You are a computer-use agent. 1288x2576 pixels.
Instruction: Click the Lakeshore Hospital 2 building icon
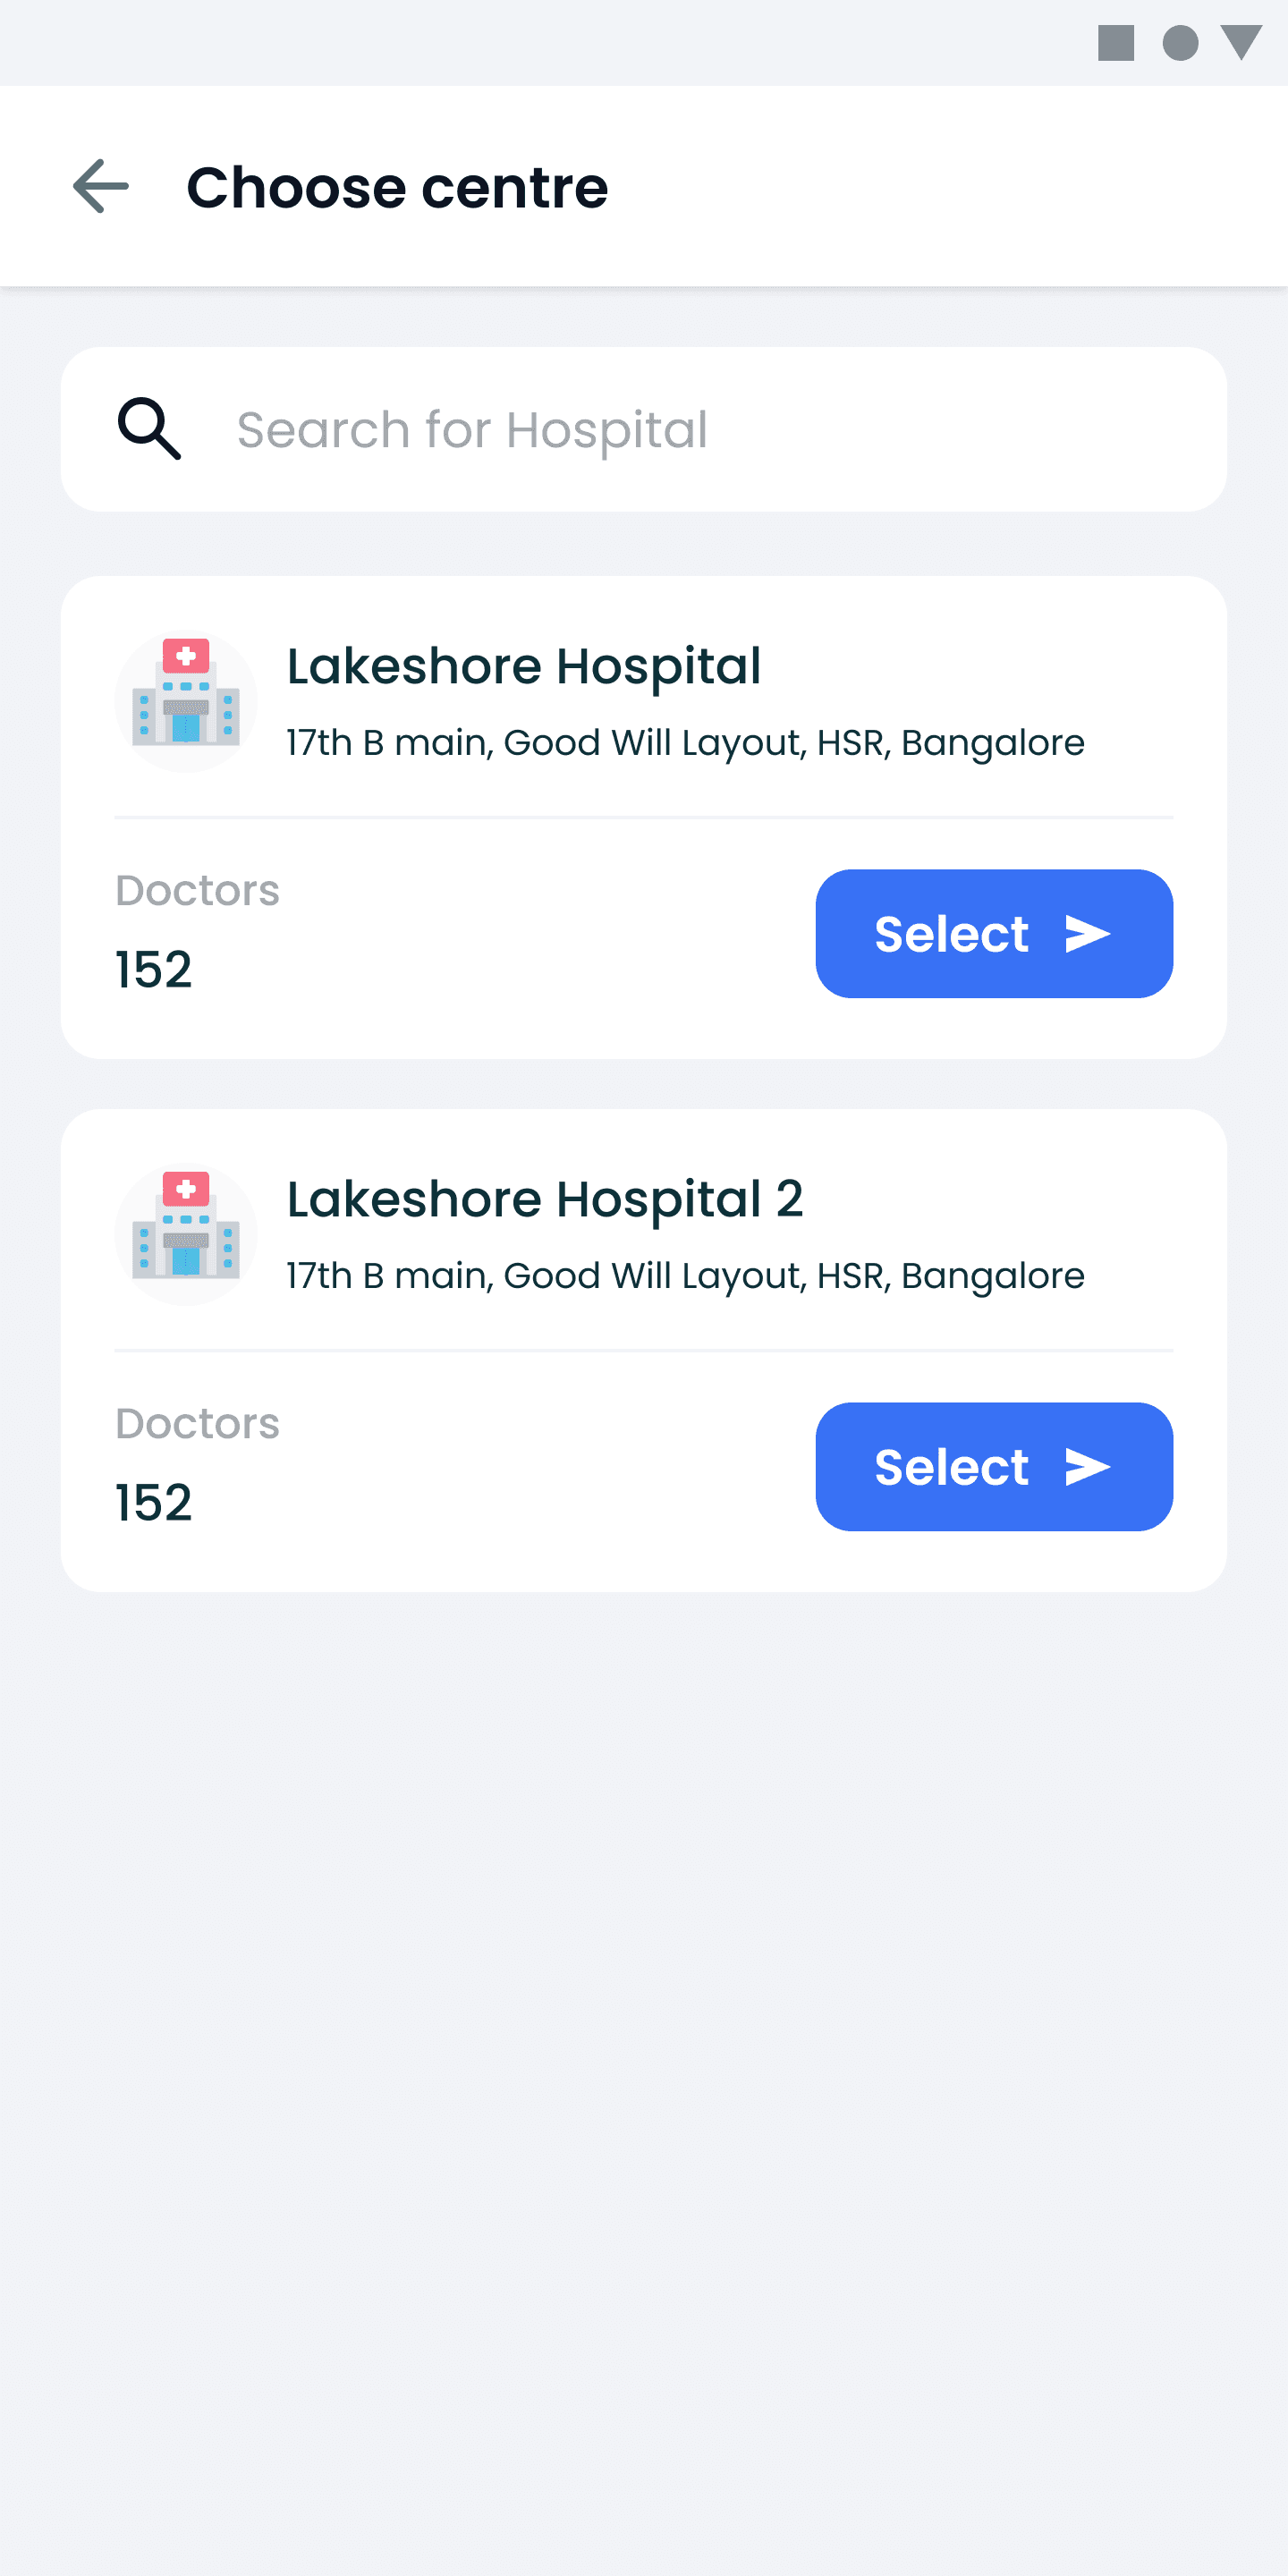[x=186, y=1234]
